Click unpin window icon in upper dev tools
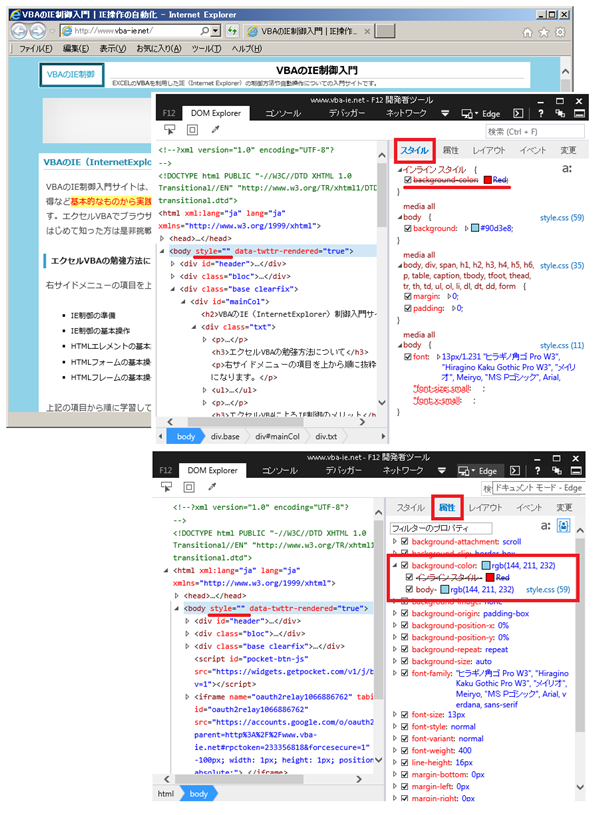 click(x=559, y=113)
